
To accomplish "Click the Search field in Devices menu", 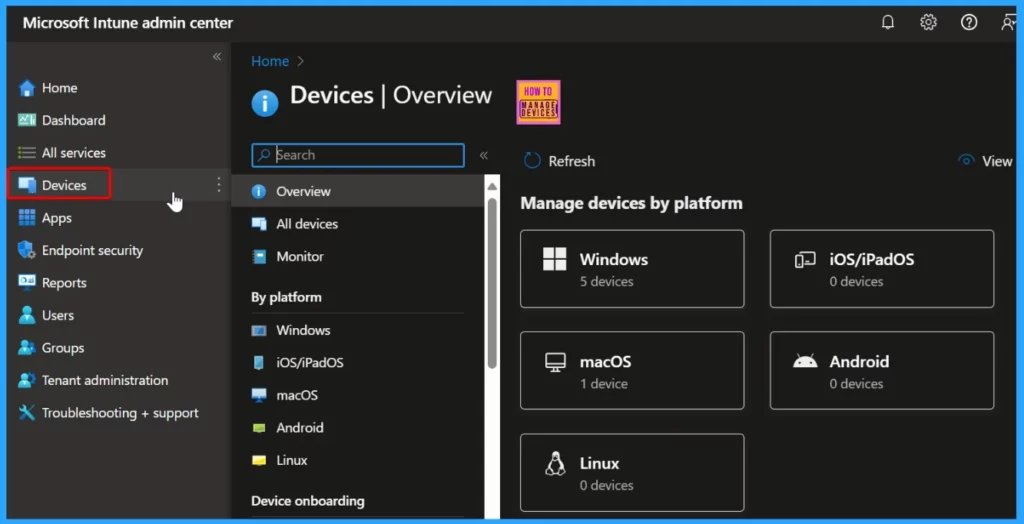I will [358, 156].
